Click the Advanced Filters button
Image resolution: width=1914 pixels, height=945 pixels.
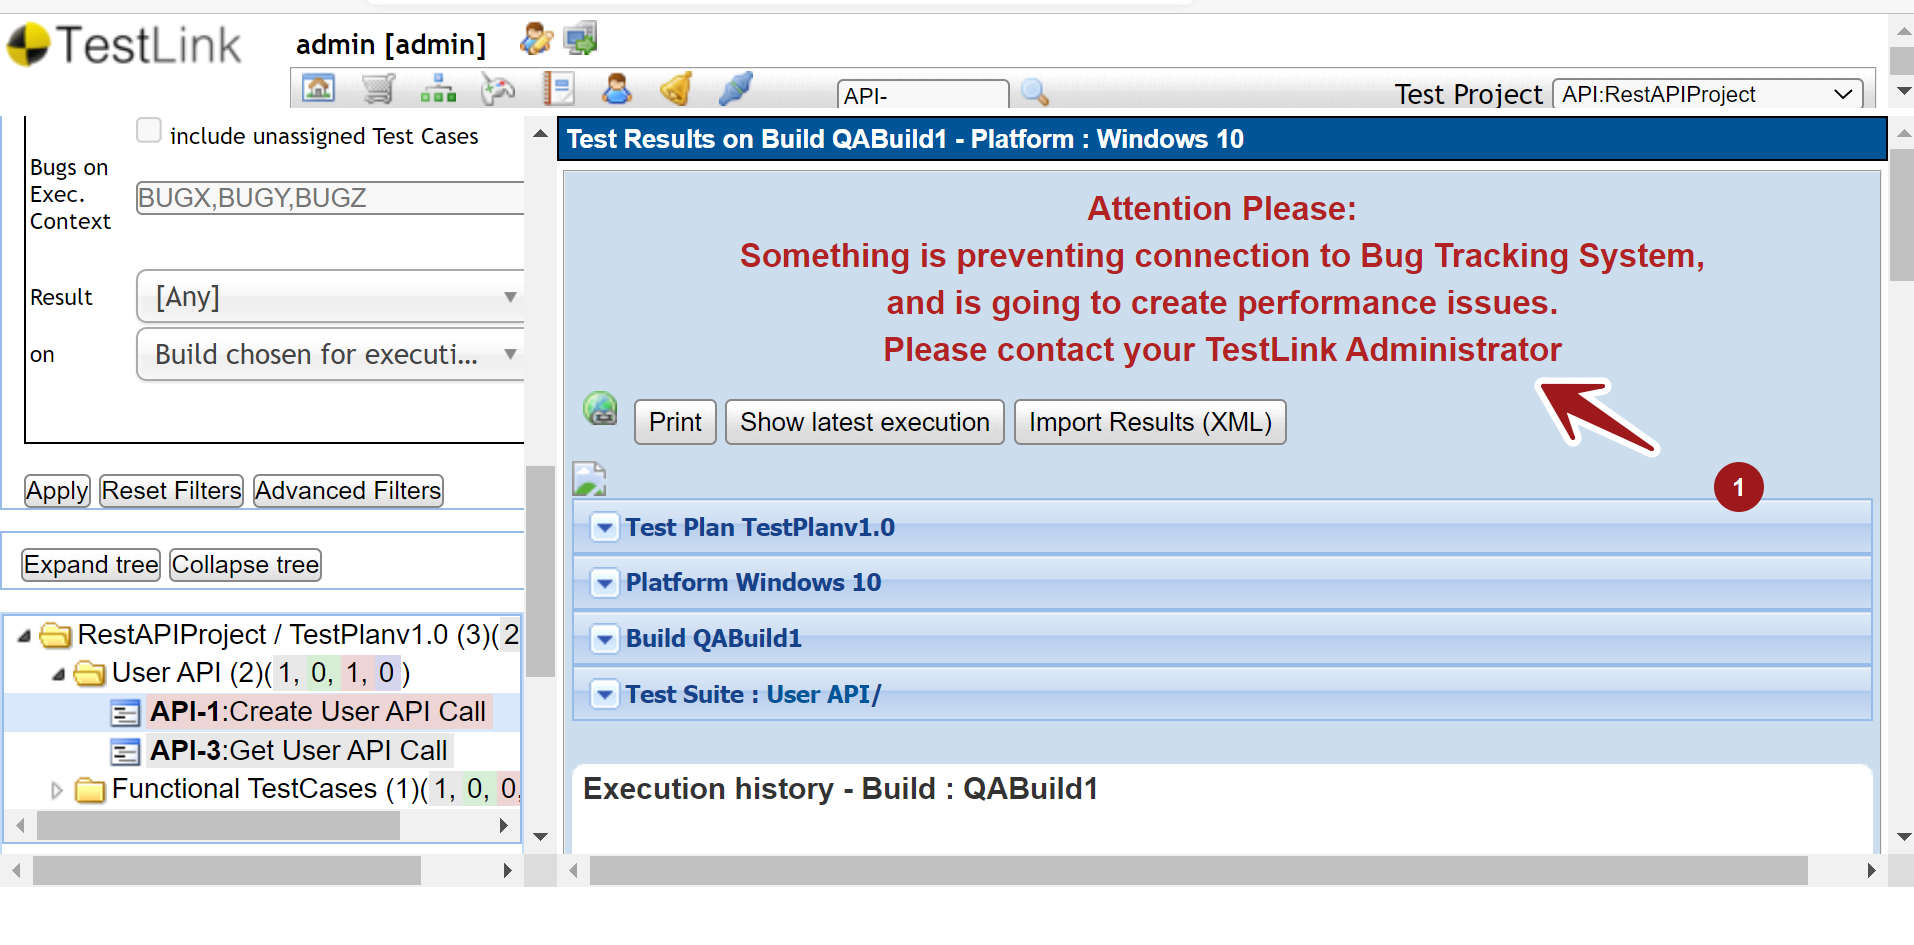[x=348, y=491]
